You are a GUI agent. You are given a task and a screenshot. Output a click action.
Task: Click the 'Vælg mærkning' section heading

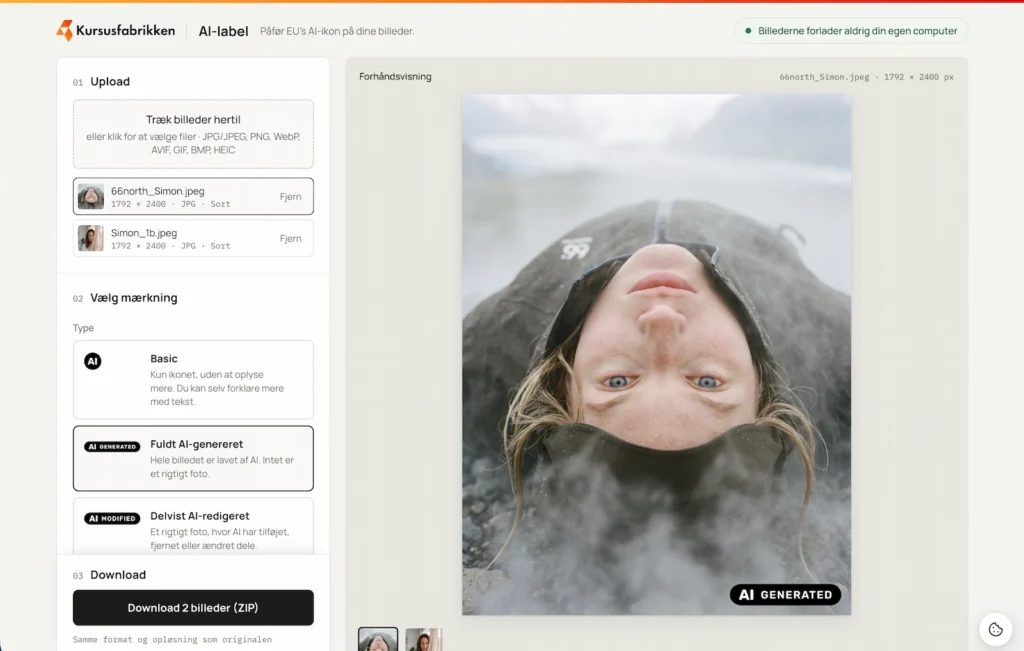pyautogui.click(x=134, y=298)
